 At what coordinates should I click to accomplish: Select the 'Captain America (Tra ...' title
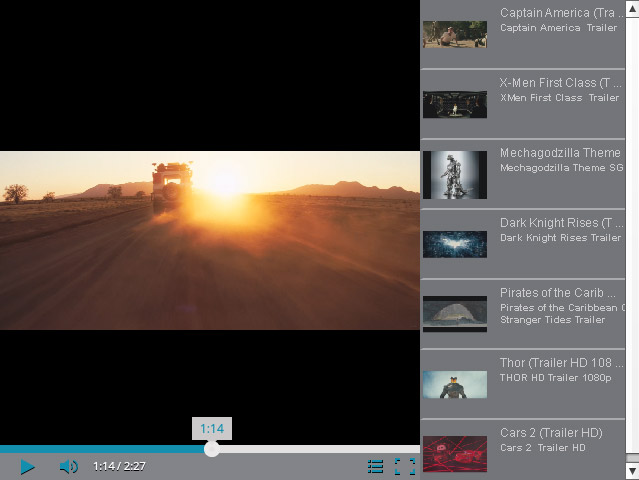point(561,13)
